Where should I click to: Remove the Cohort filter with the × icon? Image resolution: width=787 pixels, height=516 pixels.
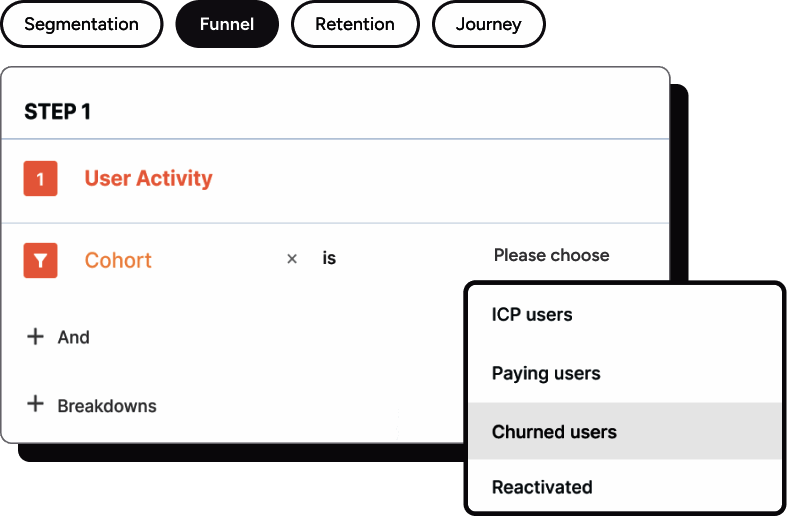tap(292, 259)
